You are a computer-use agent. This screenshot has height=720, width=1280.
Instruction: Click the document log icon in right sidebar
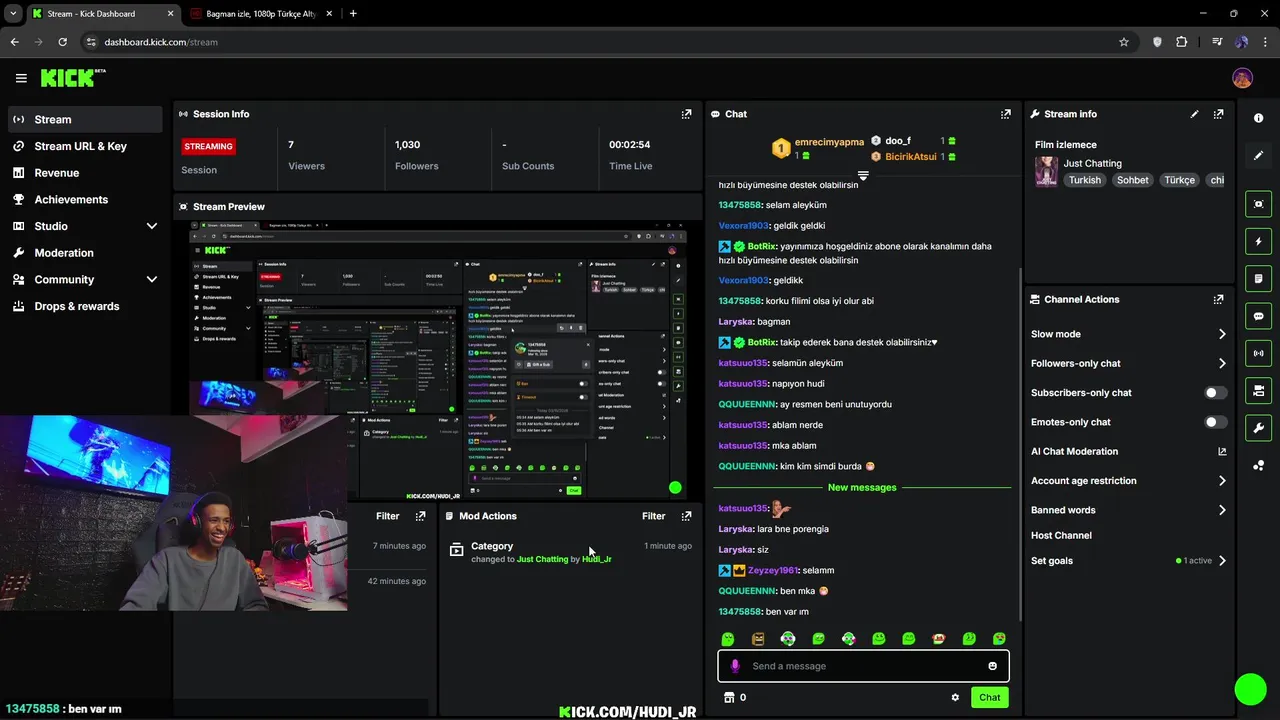point(1258,278)
